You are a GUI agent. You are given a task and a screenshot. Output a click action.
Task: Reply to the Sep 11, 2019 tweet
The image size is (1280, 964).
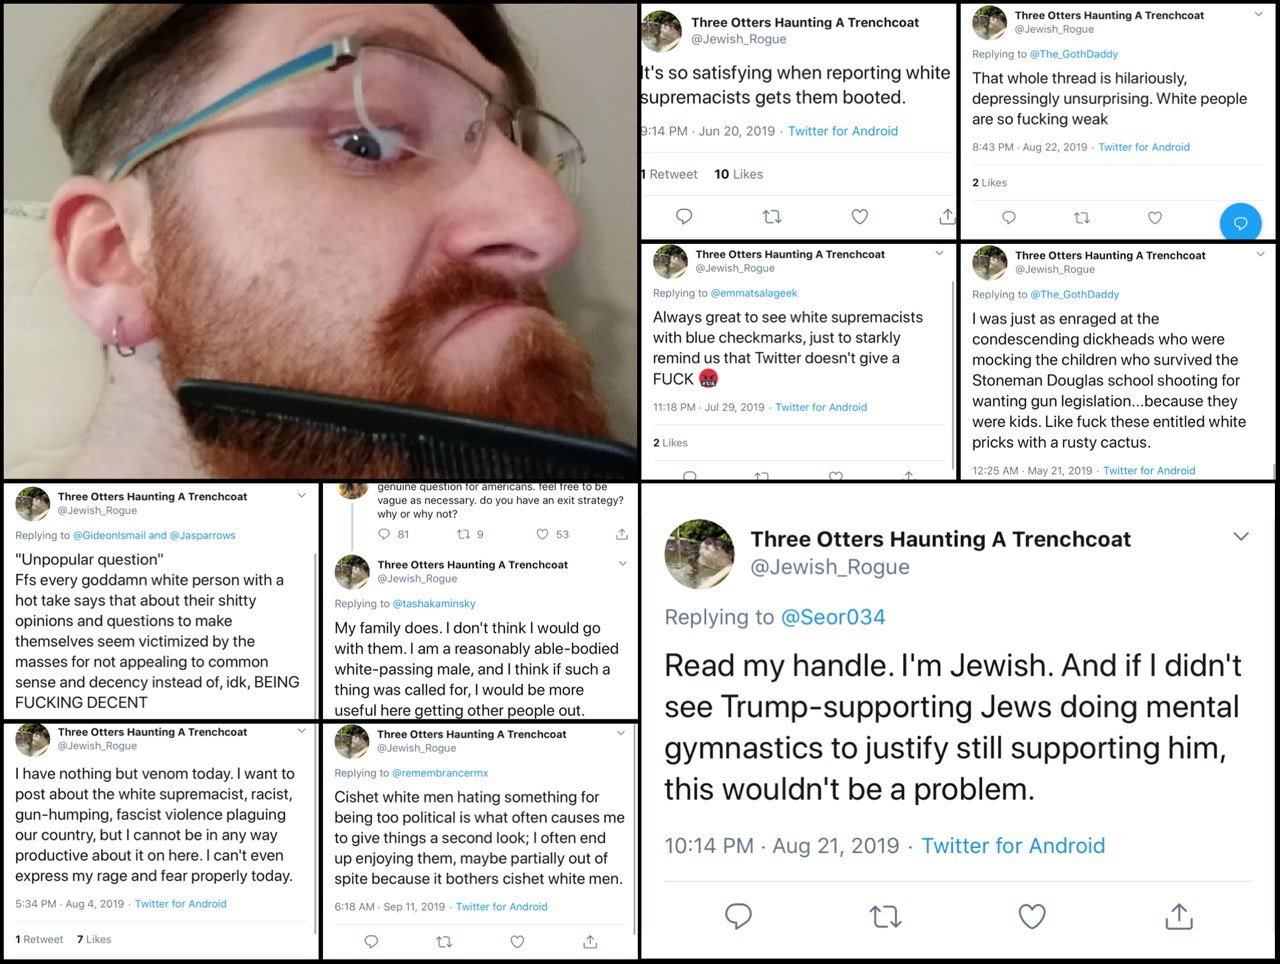(x=371, y=941)
